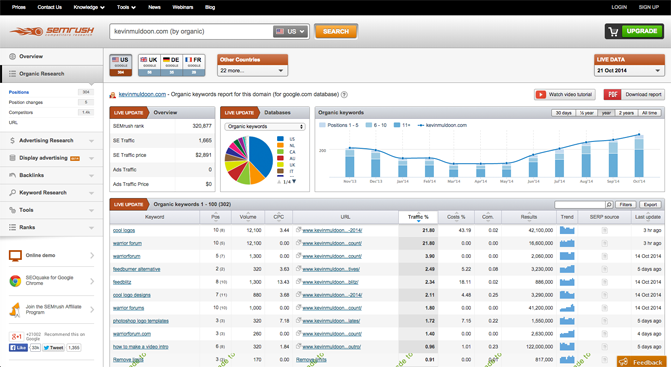This screenshot has height=367, width=671.
Task: Click the green UPGRADE button
Action: [x=641, y=31]
